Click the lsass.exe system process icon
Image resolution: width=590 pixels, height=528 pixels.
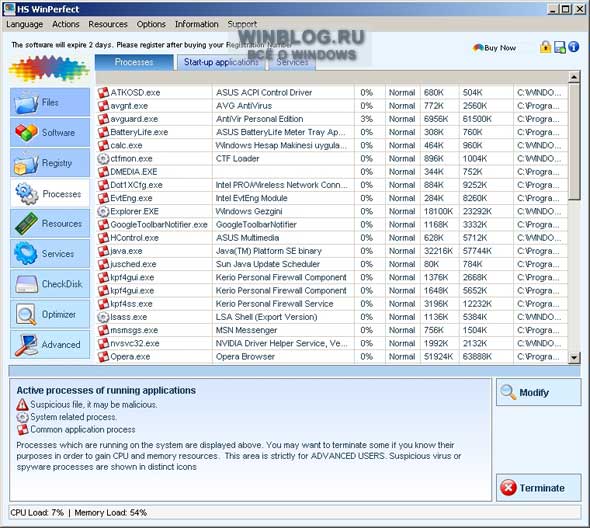click(103, 317)
